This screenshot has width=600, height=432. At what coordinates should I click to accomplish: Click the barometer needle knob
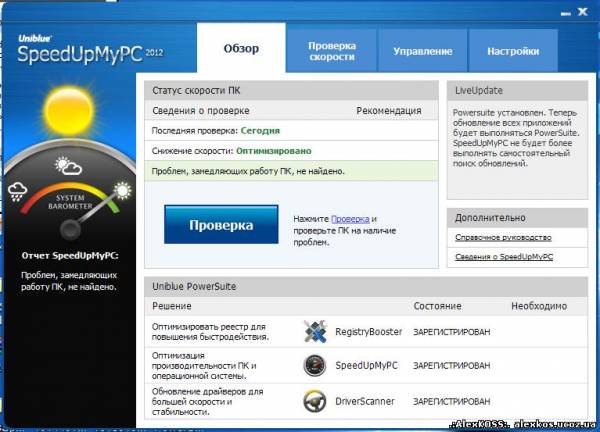tap(70, 230)
